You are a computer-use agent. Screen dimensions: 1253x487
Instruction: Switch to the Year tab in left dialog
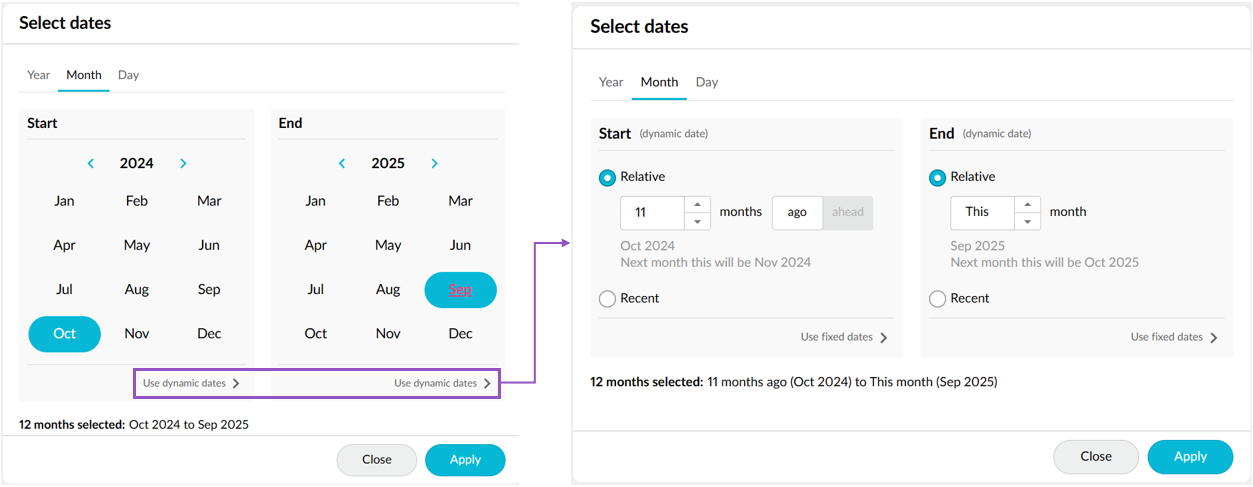pos(38,75)
